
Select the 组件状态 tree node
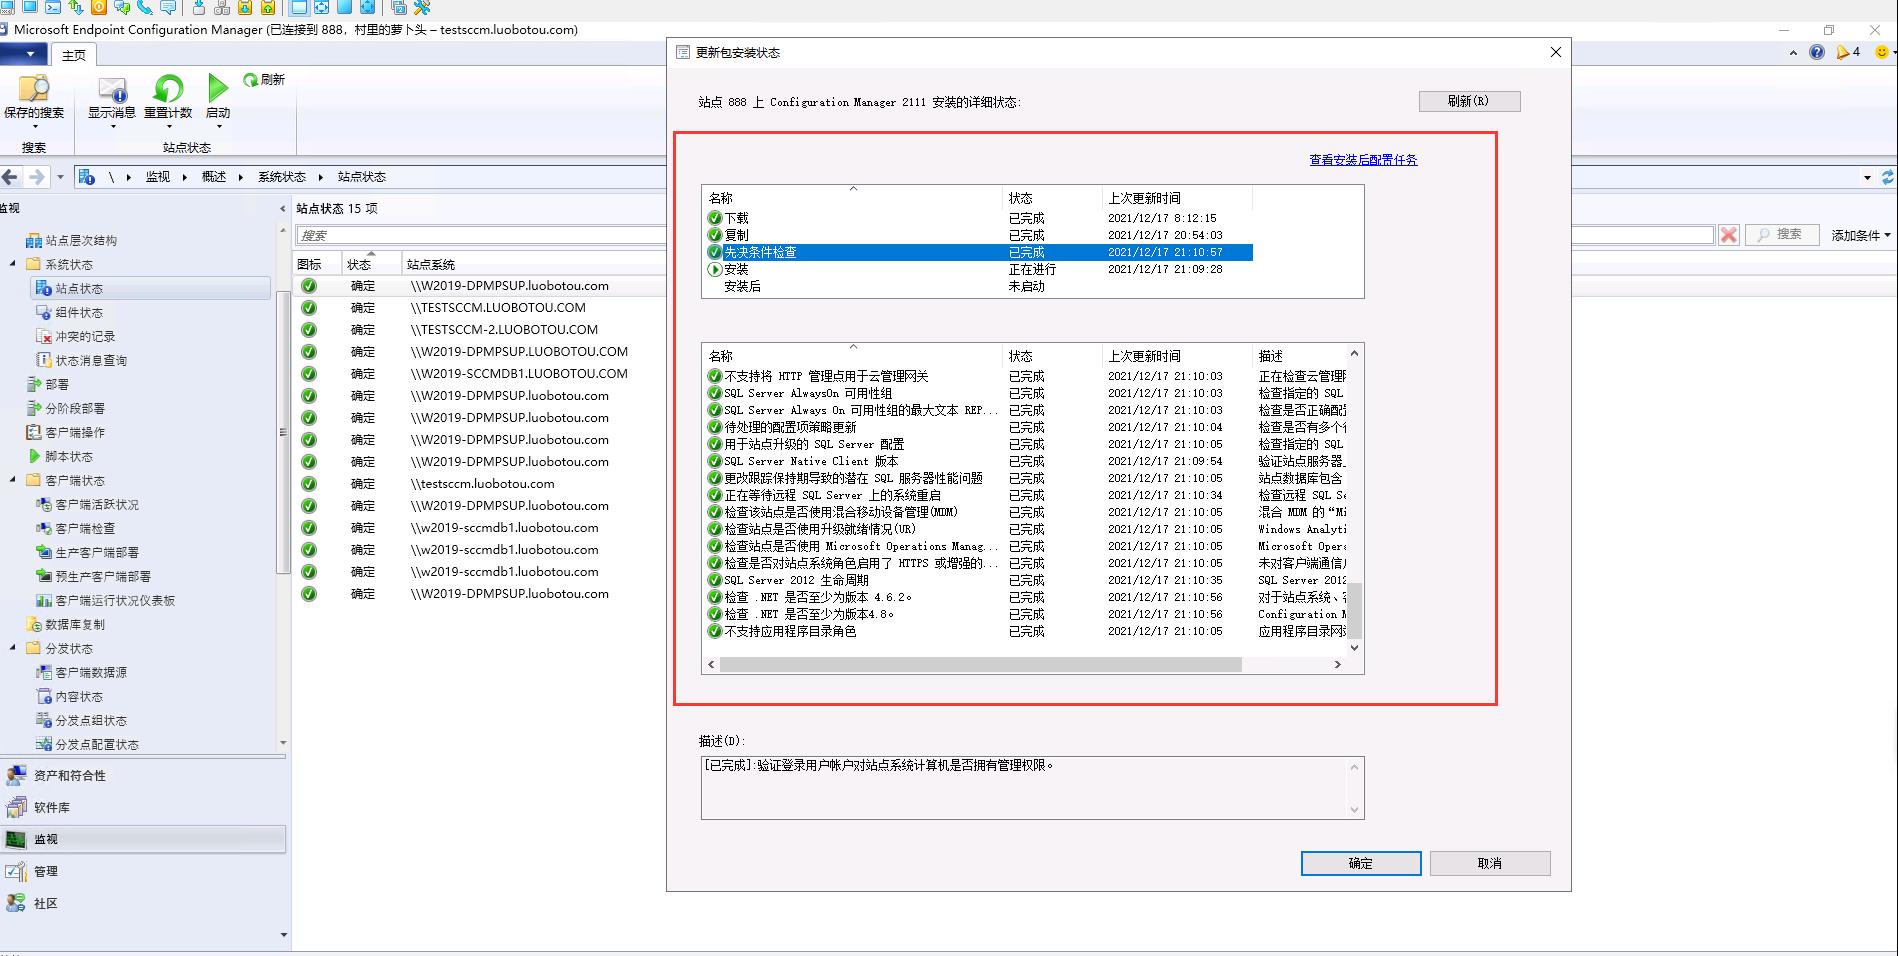69,313
